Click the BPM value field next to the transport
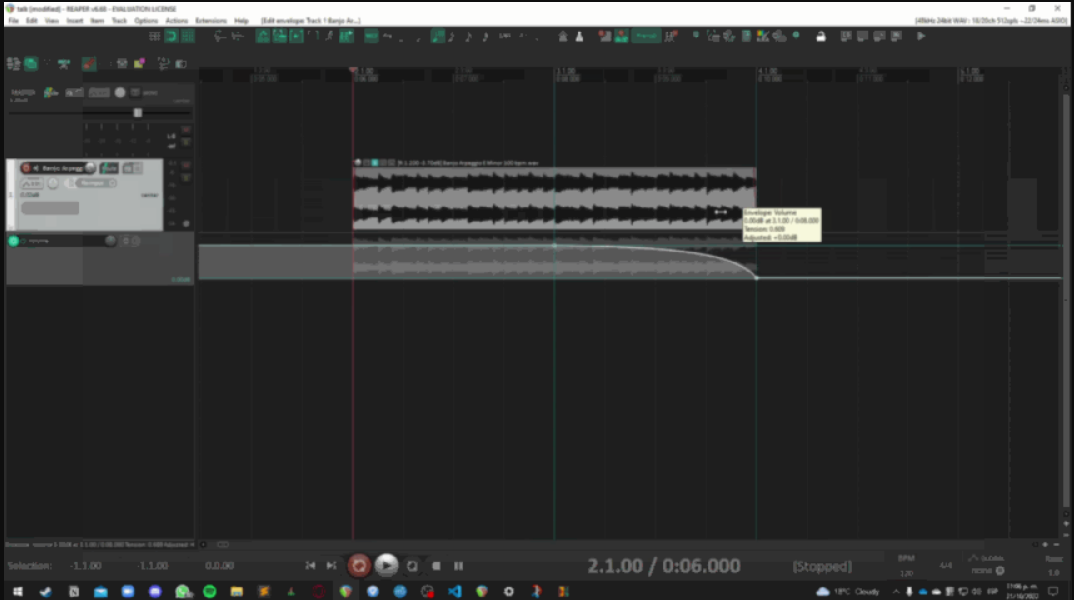This screenshot has width=1074, height=600. coord(906,572)
